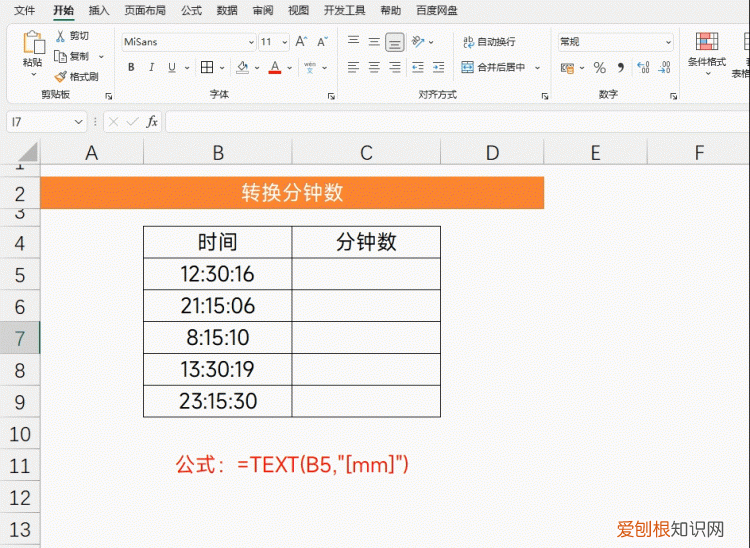Click the fill color paint bucket
This screenshot has width=750, height=548.
pos(243,67)
